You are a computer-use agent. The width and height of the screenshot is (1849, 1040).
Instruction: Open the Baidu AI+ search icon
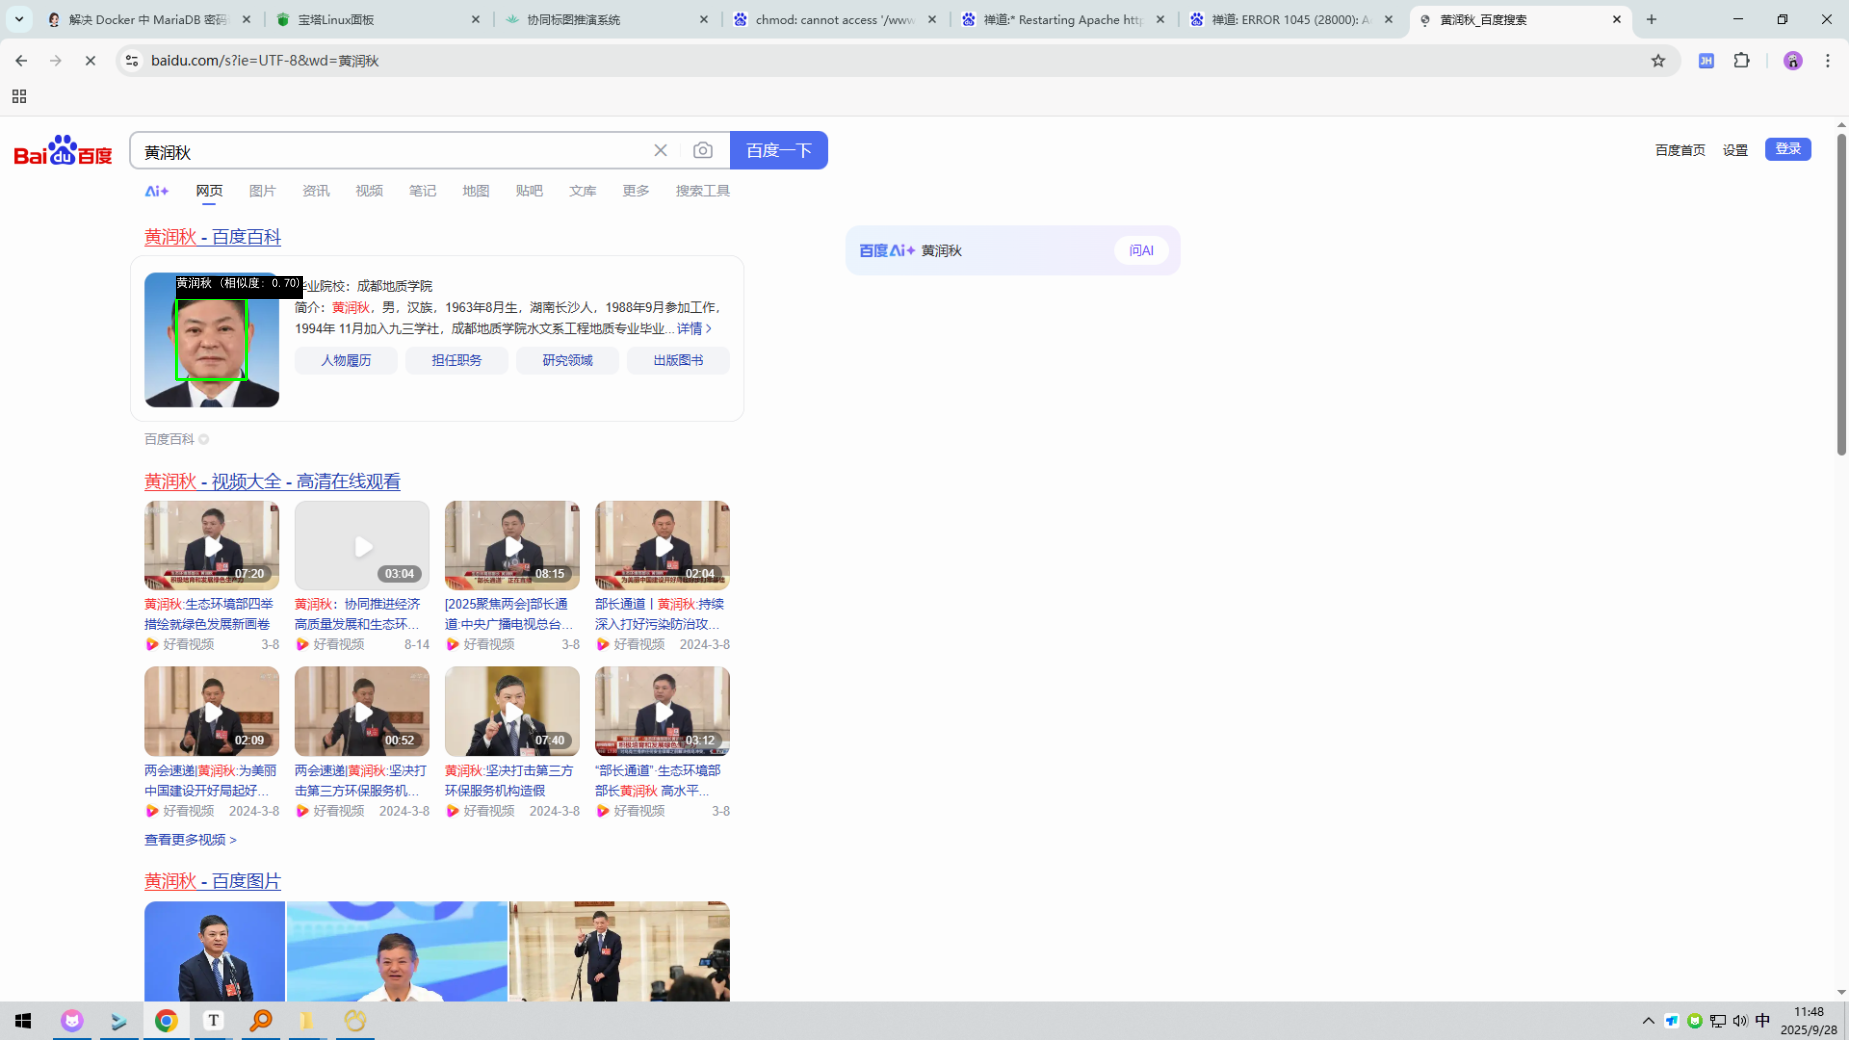point(157,191)
